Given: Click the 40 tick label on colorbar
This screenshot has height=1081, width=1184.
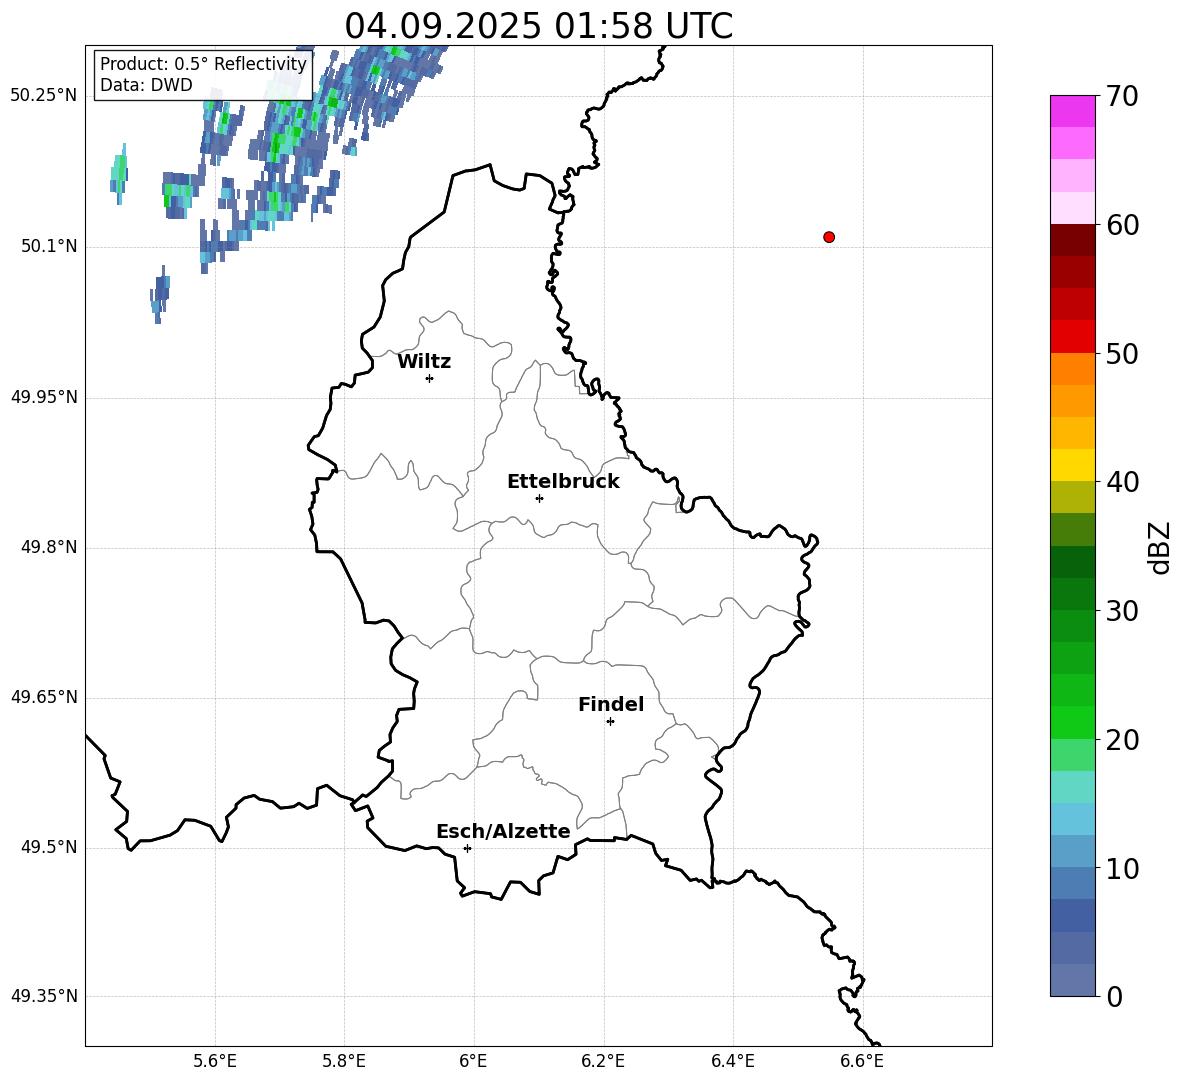Looking at the screenshot, I should click(1122, 482).
